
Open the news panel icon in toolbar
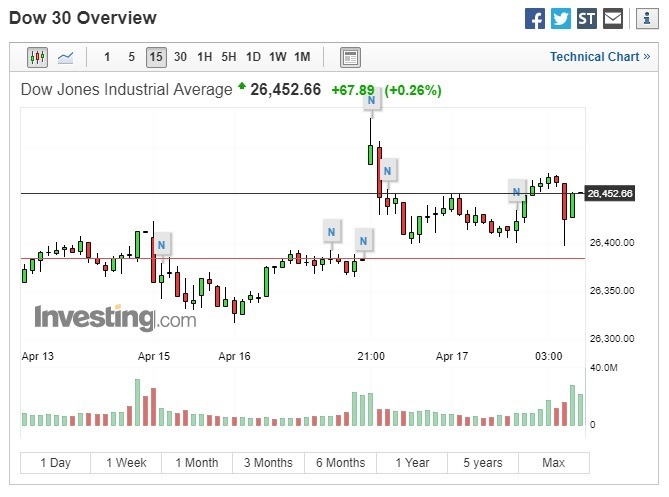coord(350,57)
